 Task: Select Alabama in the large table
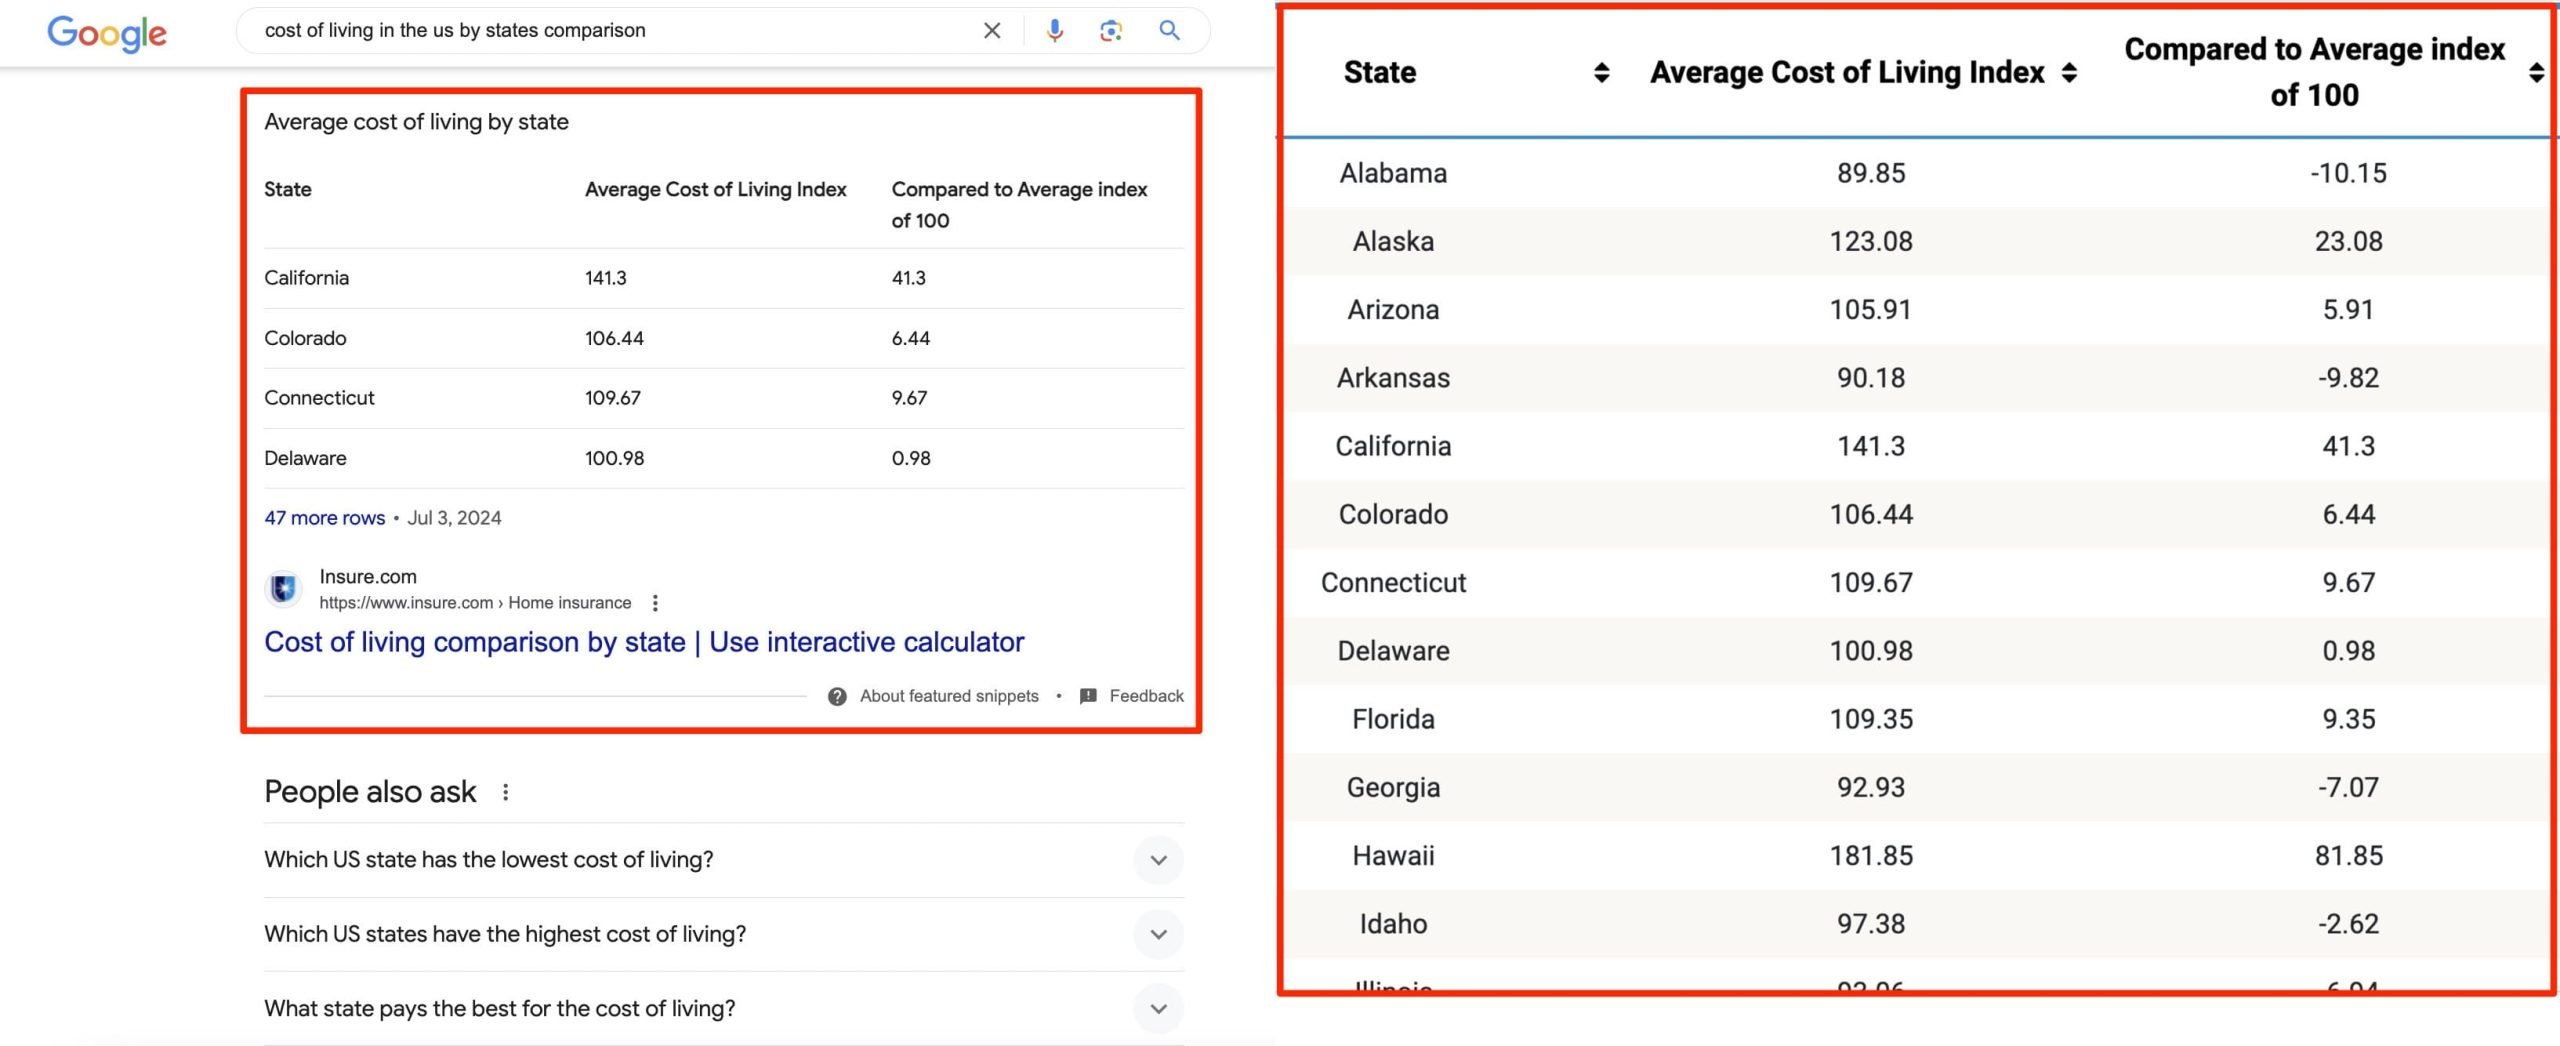[1393, 173]
